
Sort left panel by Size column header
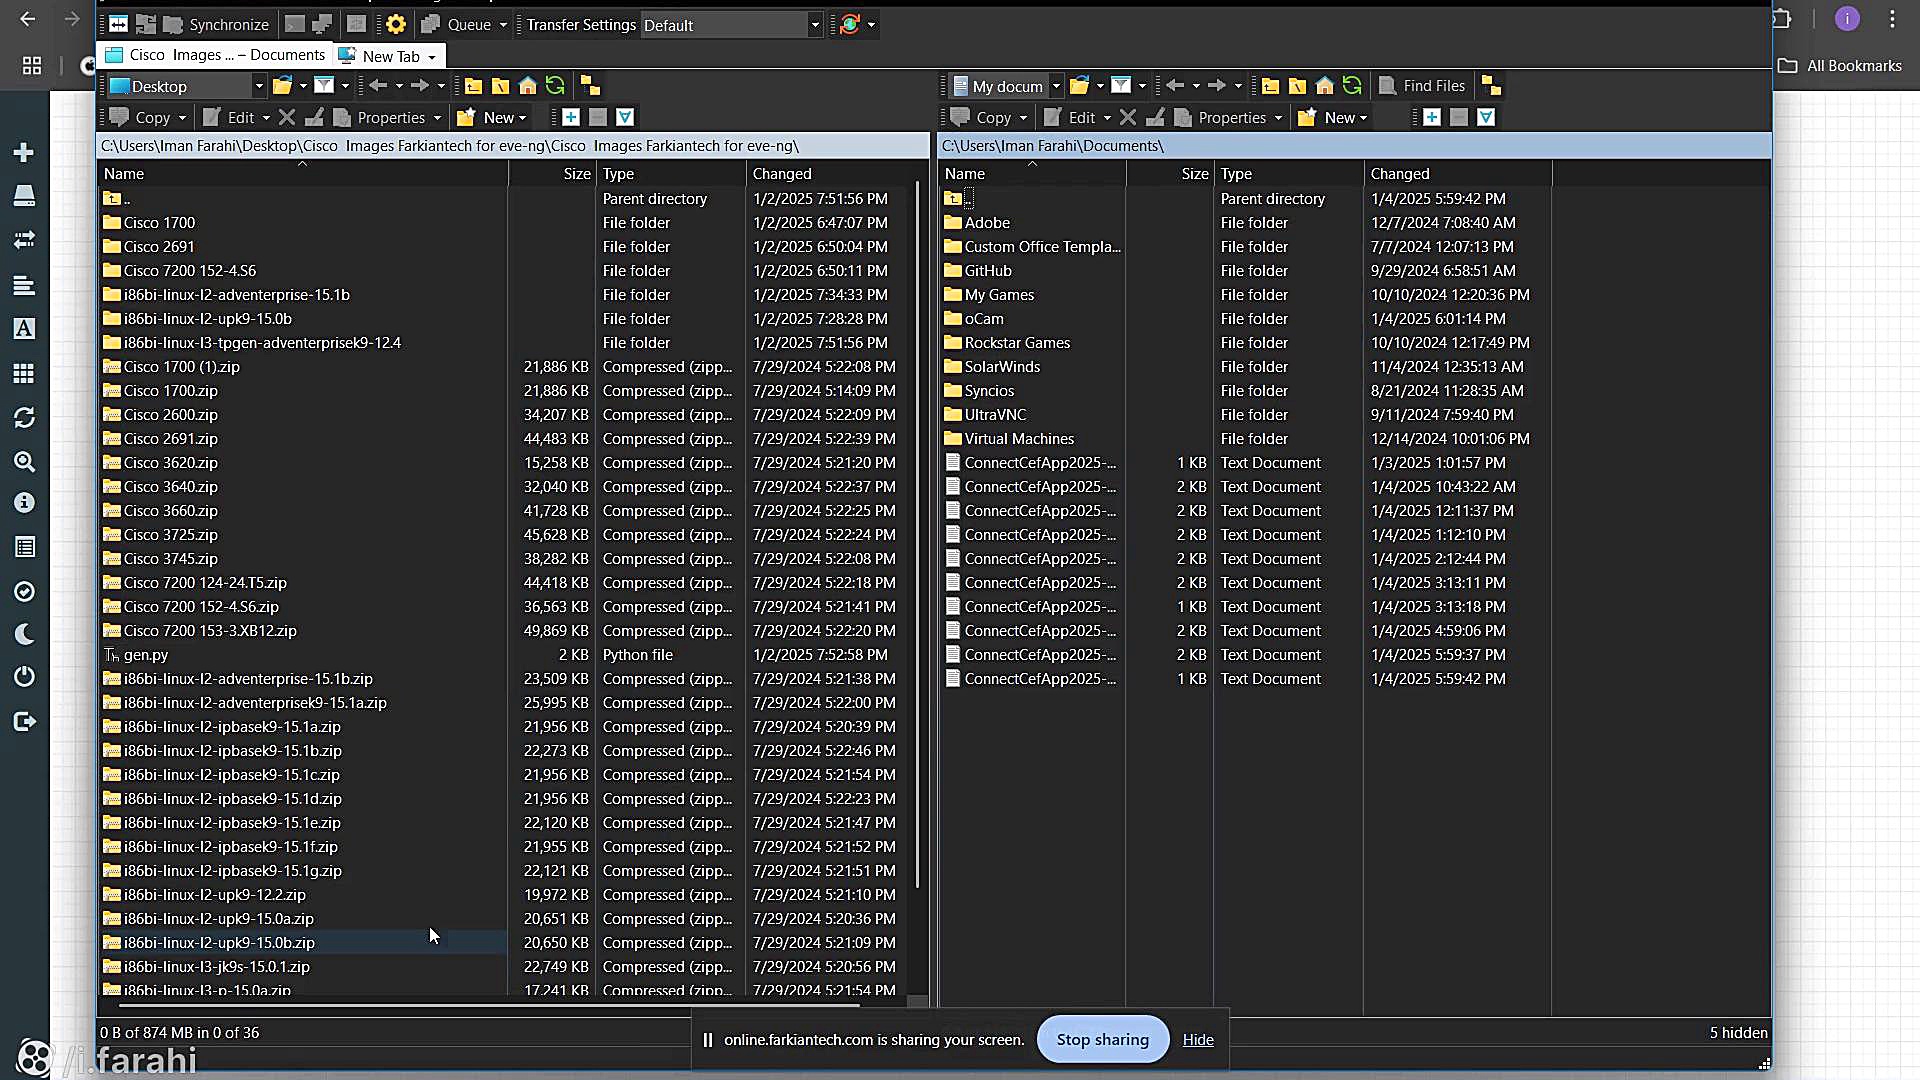click(x=553, y=173)
